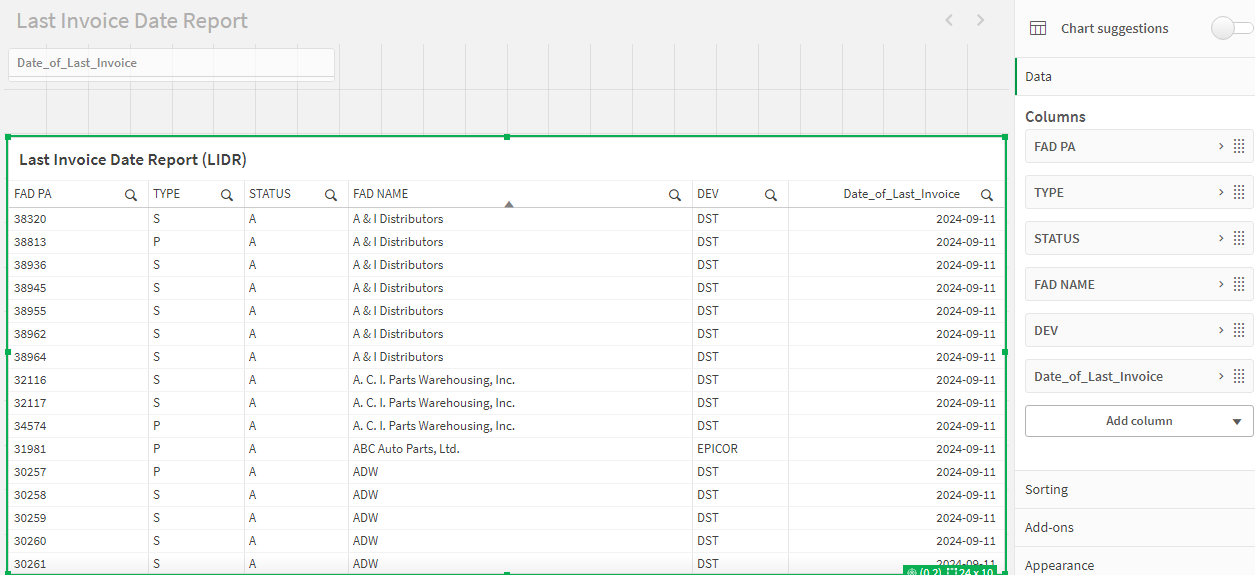1255x575 pixels.
Task: Search the FAD NAME column
Action: [675, 195]
